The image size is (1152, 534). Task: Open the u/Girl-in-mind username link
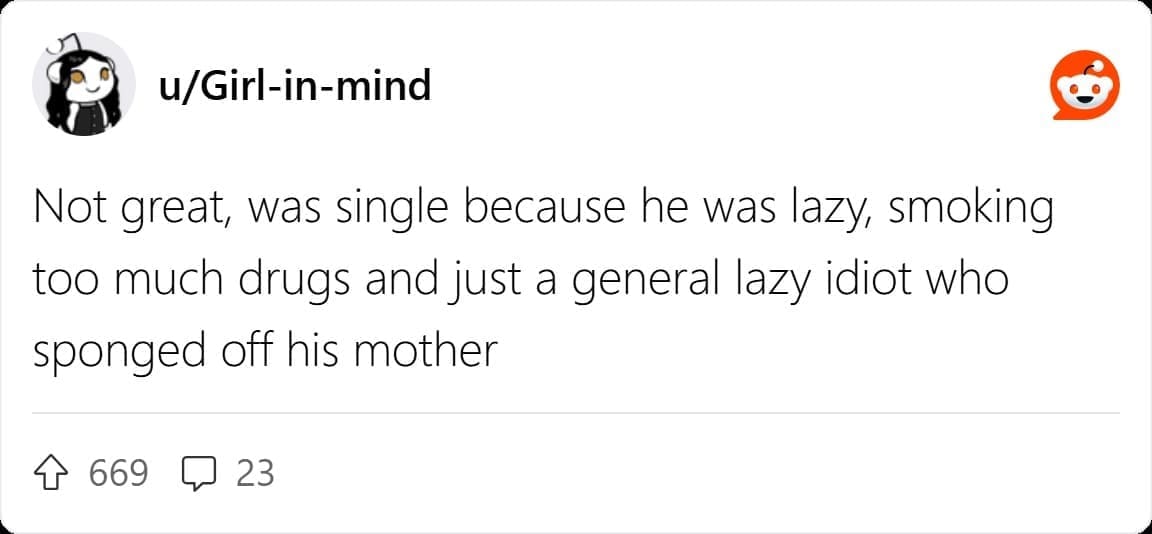click(x=295, y=86)
